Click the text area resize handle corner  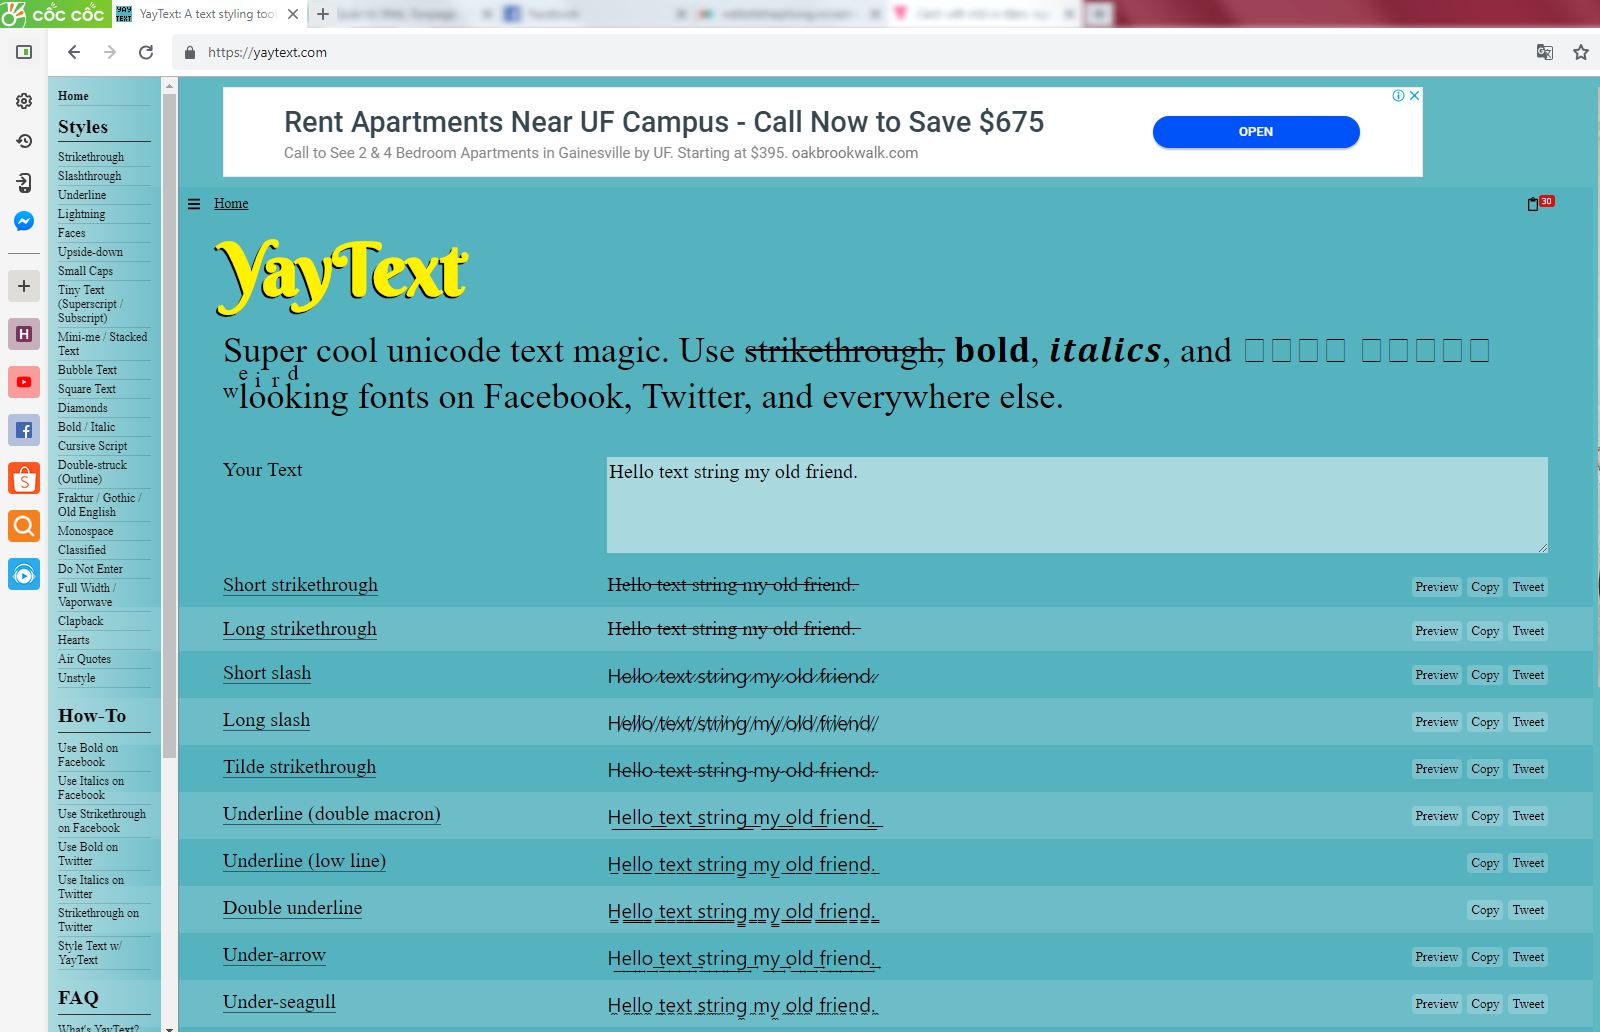tap(1542, 547)
